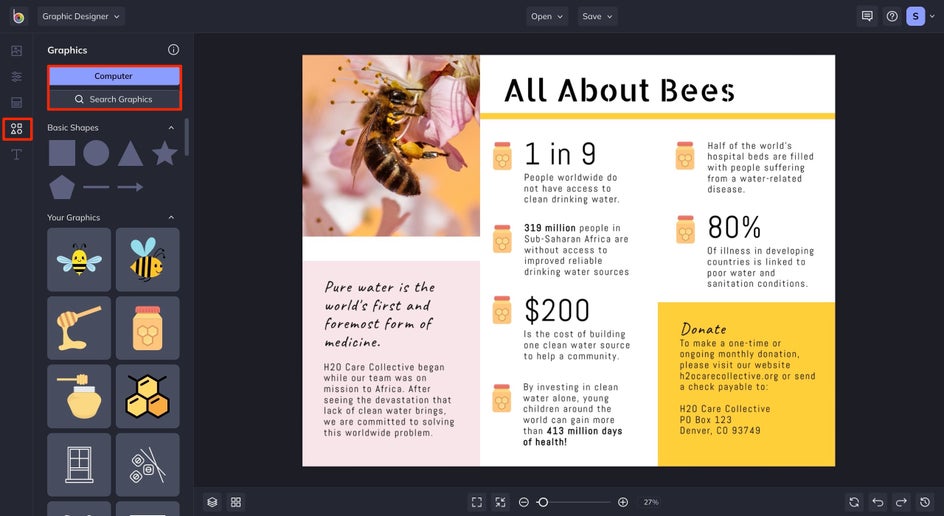The height and width of the screenshot is (516, 944).
Task: Select the sushi and chopsticks graphic thumbnail
Action: tap(148, 465)
